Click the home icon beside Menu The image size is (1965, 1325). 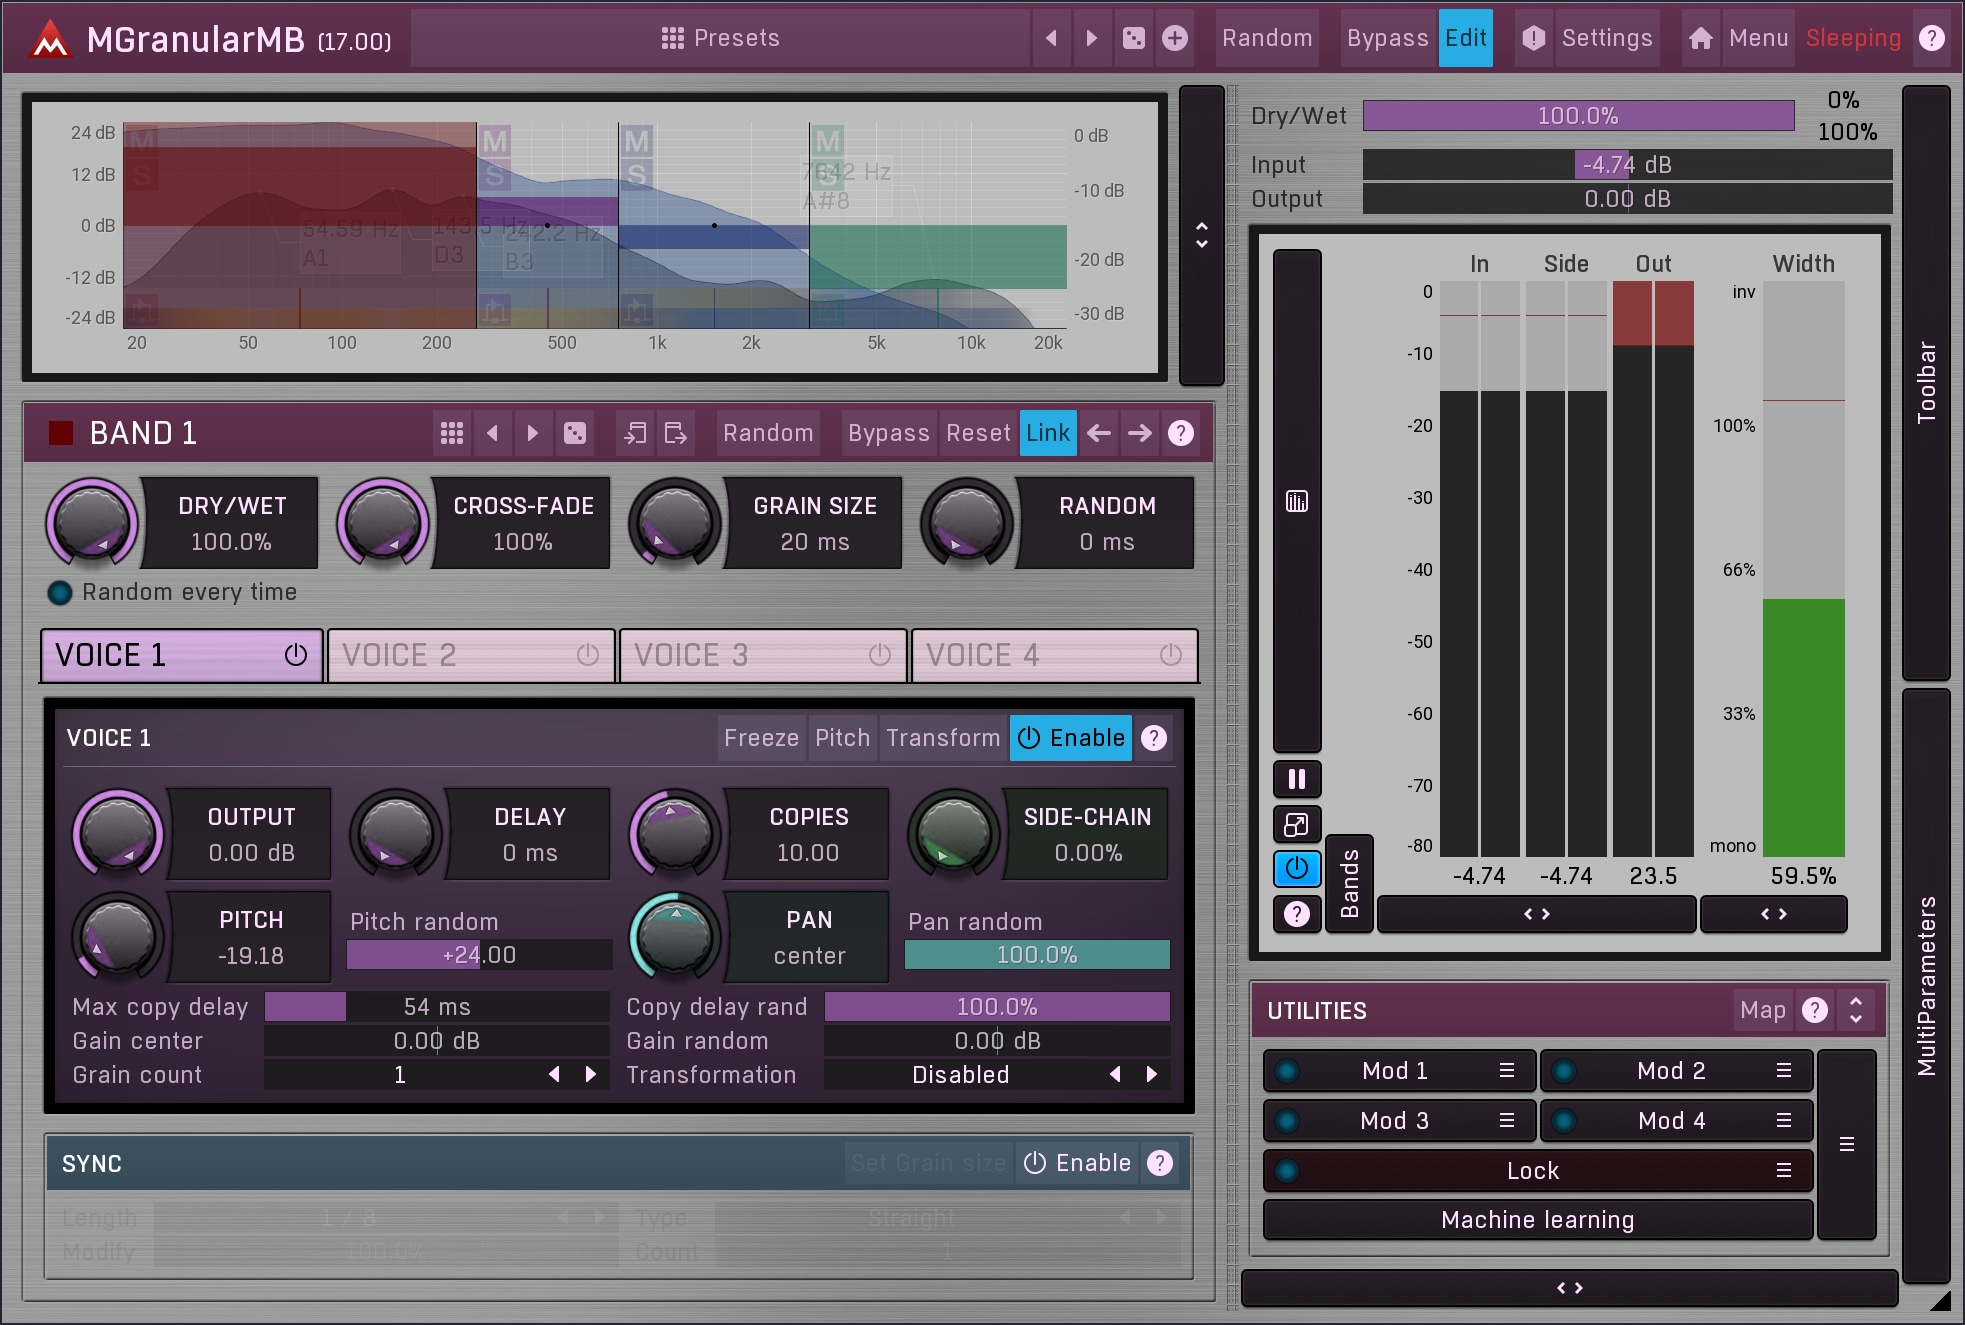point(1700,38)
